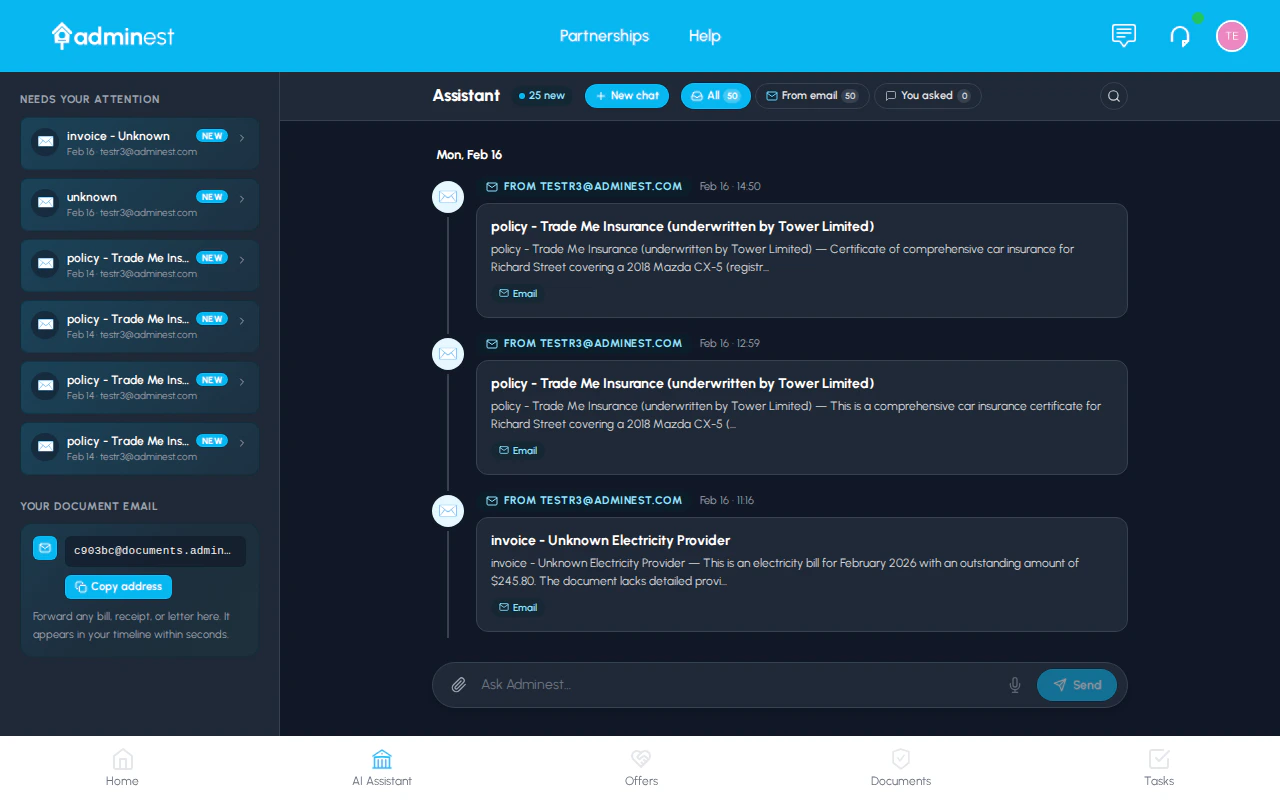Click the 'Feb 16 · 12:59' timestamp

point(730,344)
